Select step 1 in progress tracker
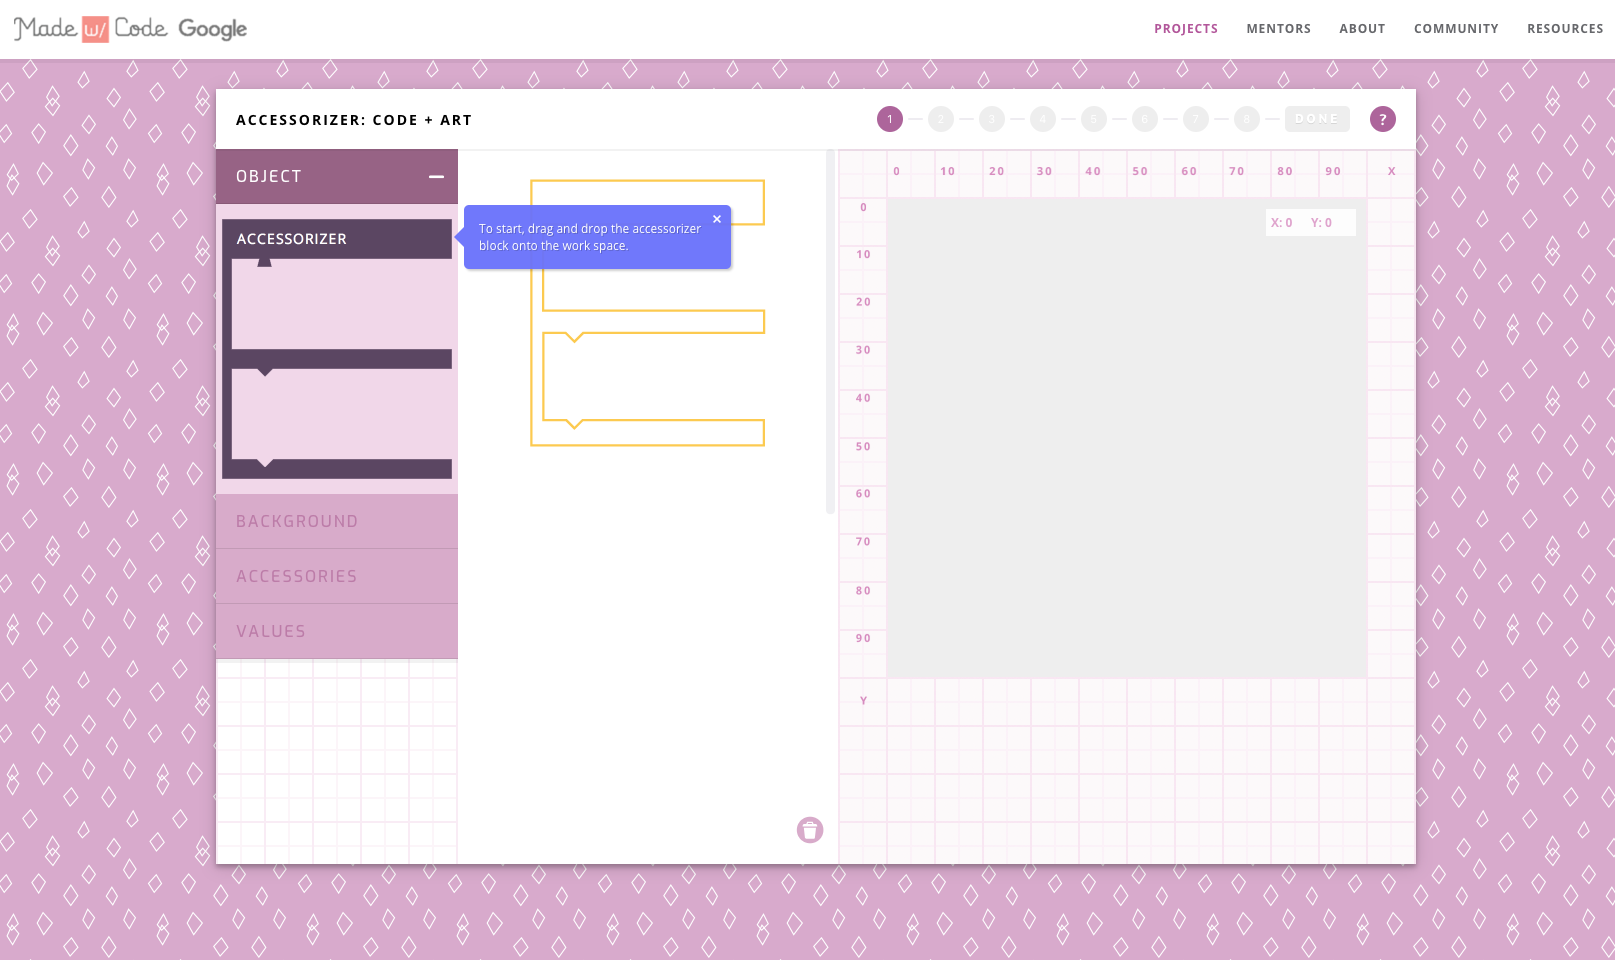This screenshot has width=1615, height=960. (x=889, y=119)
